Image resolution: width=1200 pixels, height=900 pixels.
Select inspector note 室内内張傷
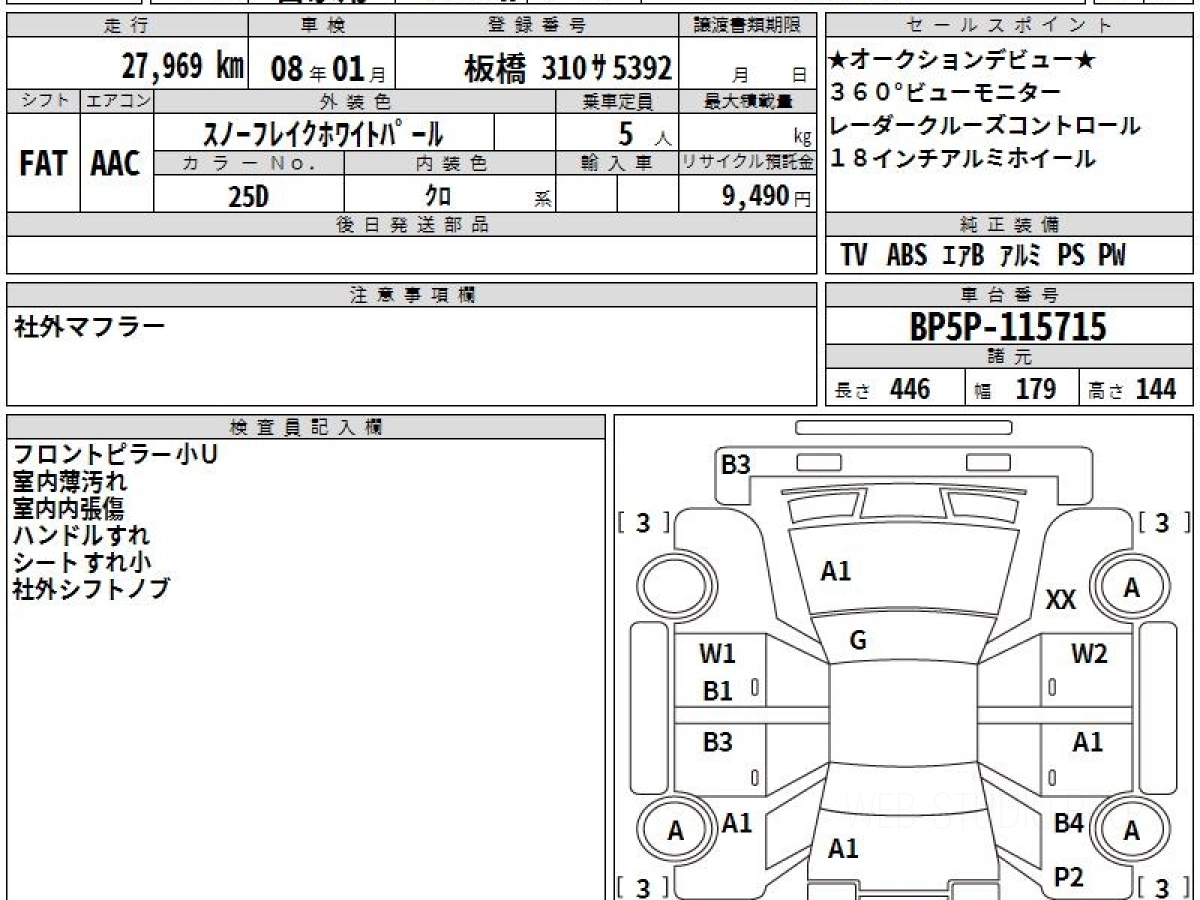tap(70, 508)
